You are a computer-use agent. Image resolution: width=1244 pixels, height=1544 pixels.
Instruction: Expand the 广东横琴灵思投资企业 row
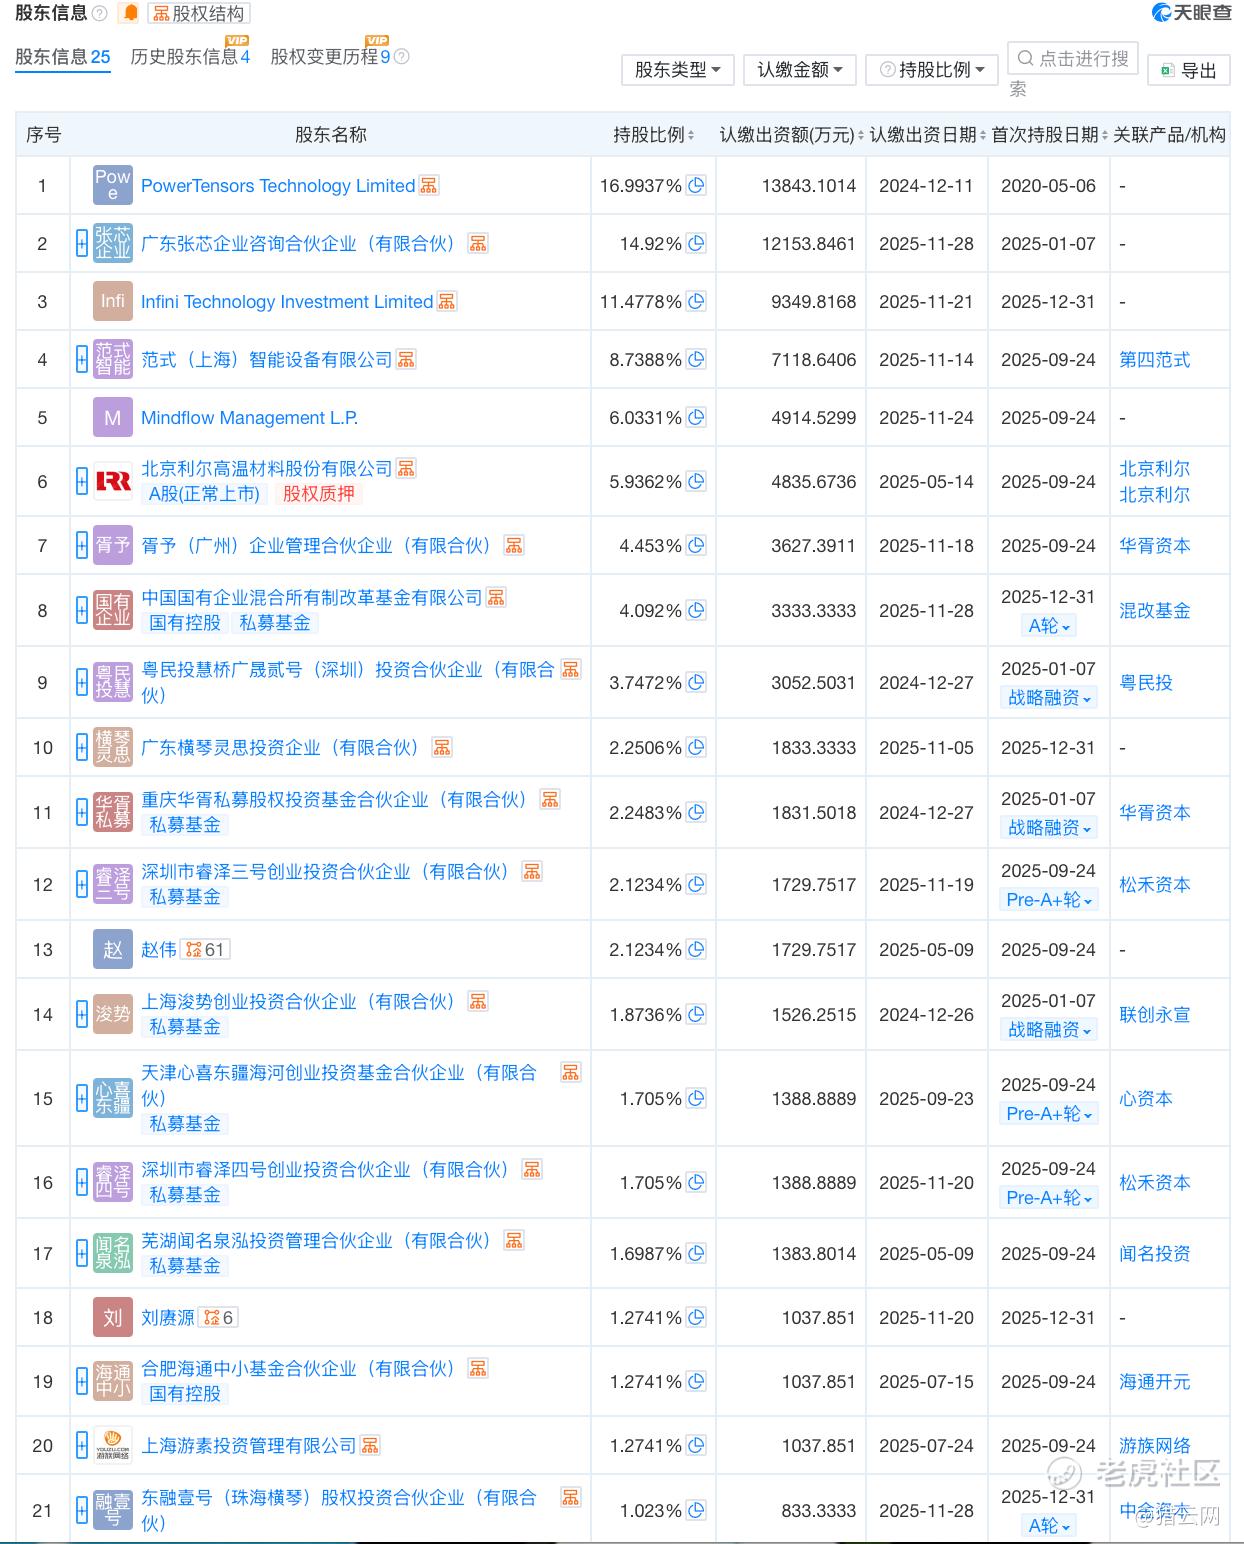pos(82,747)
